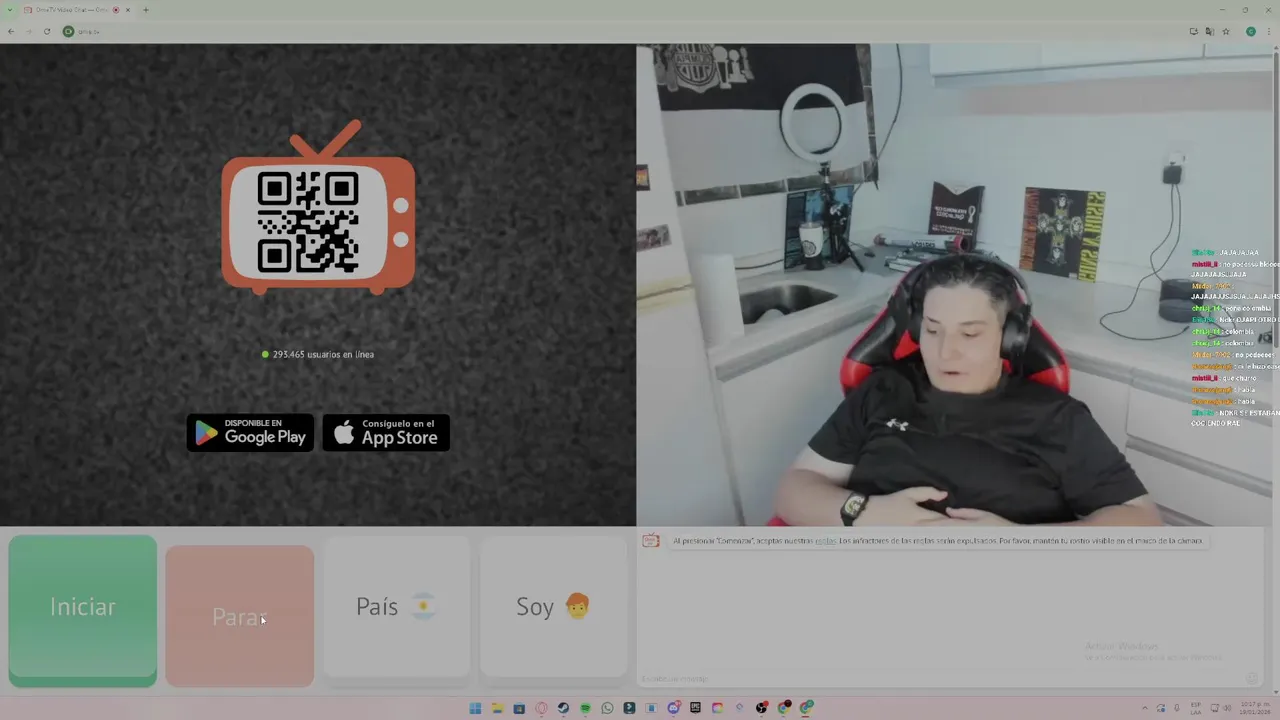Click the red Parar button

[x=239, y=616]
